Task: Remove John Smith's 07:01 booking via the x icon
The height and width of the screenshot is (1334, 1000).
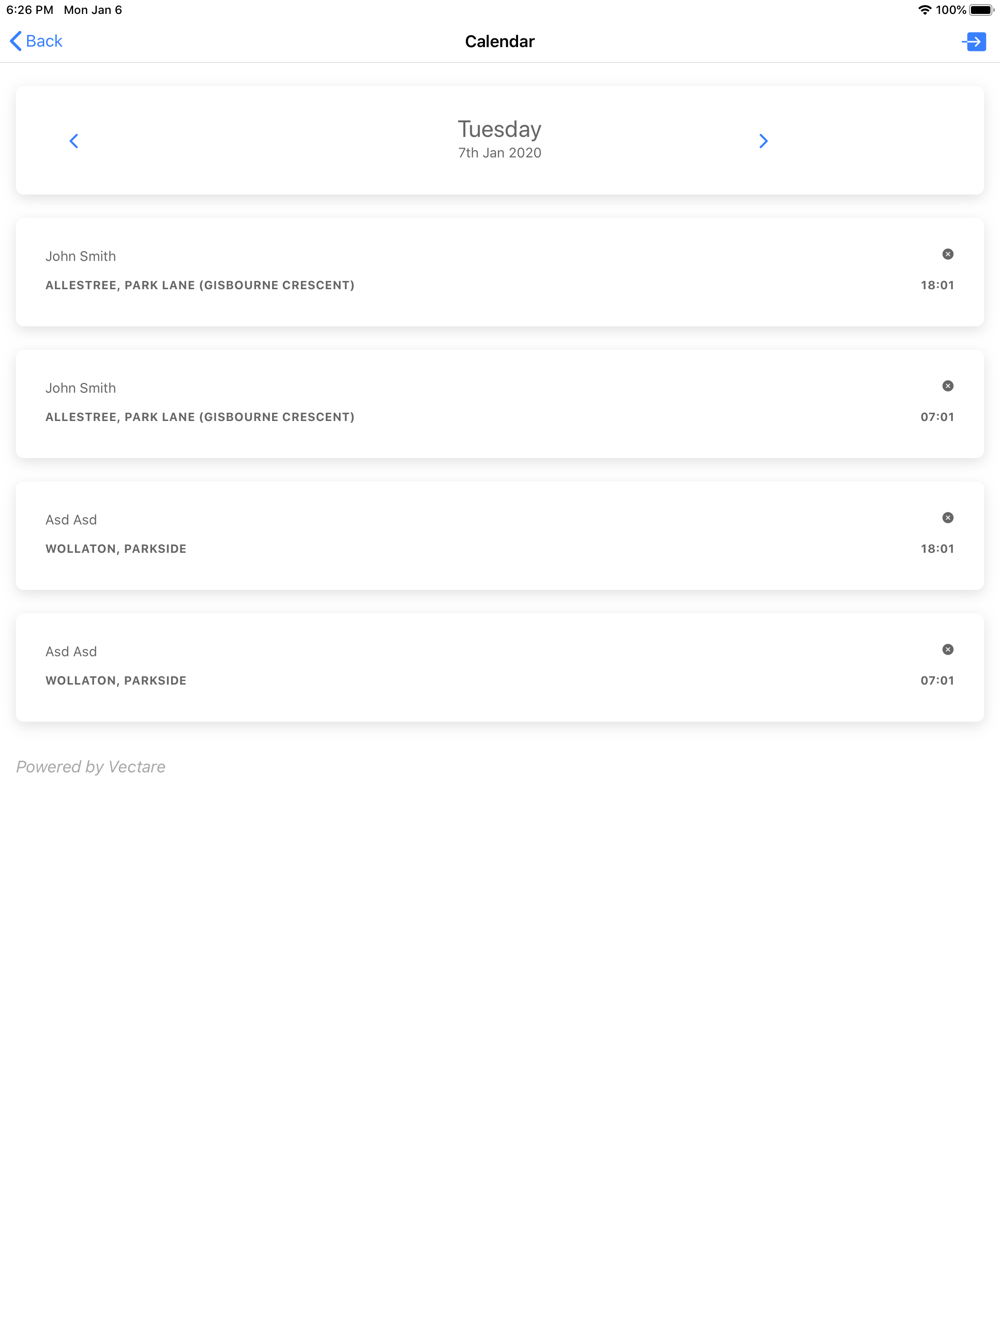Action: click(948, 386)
